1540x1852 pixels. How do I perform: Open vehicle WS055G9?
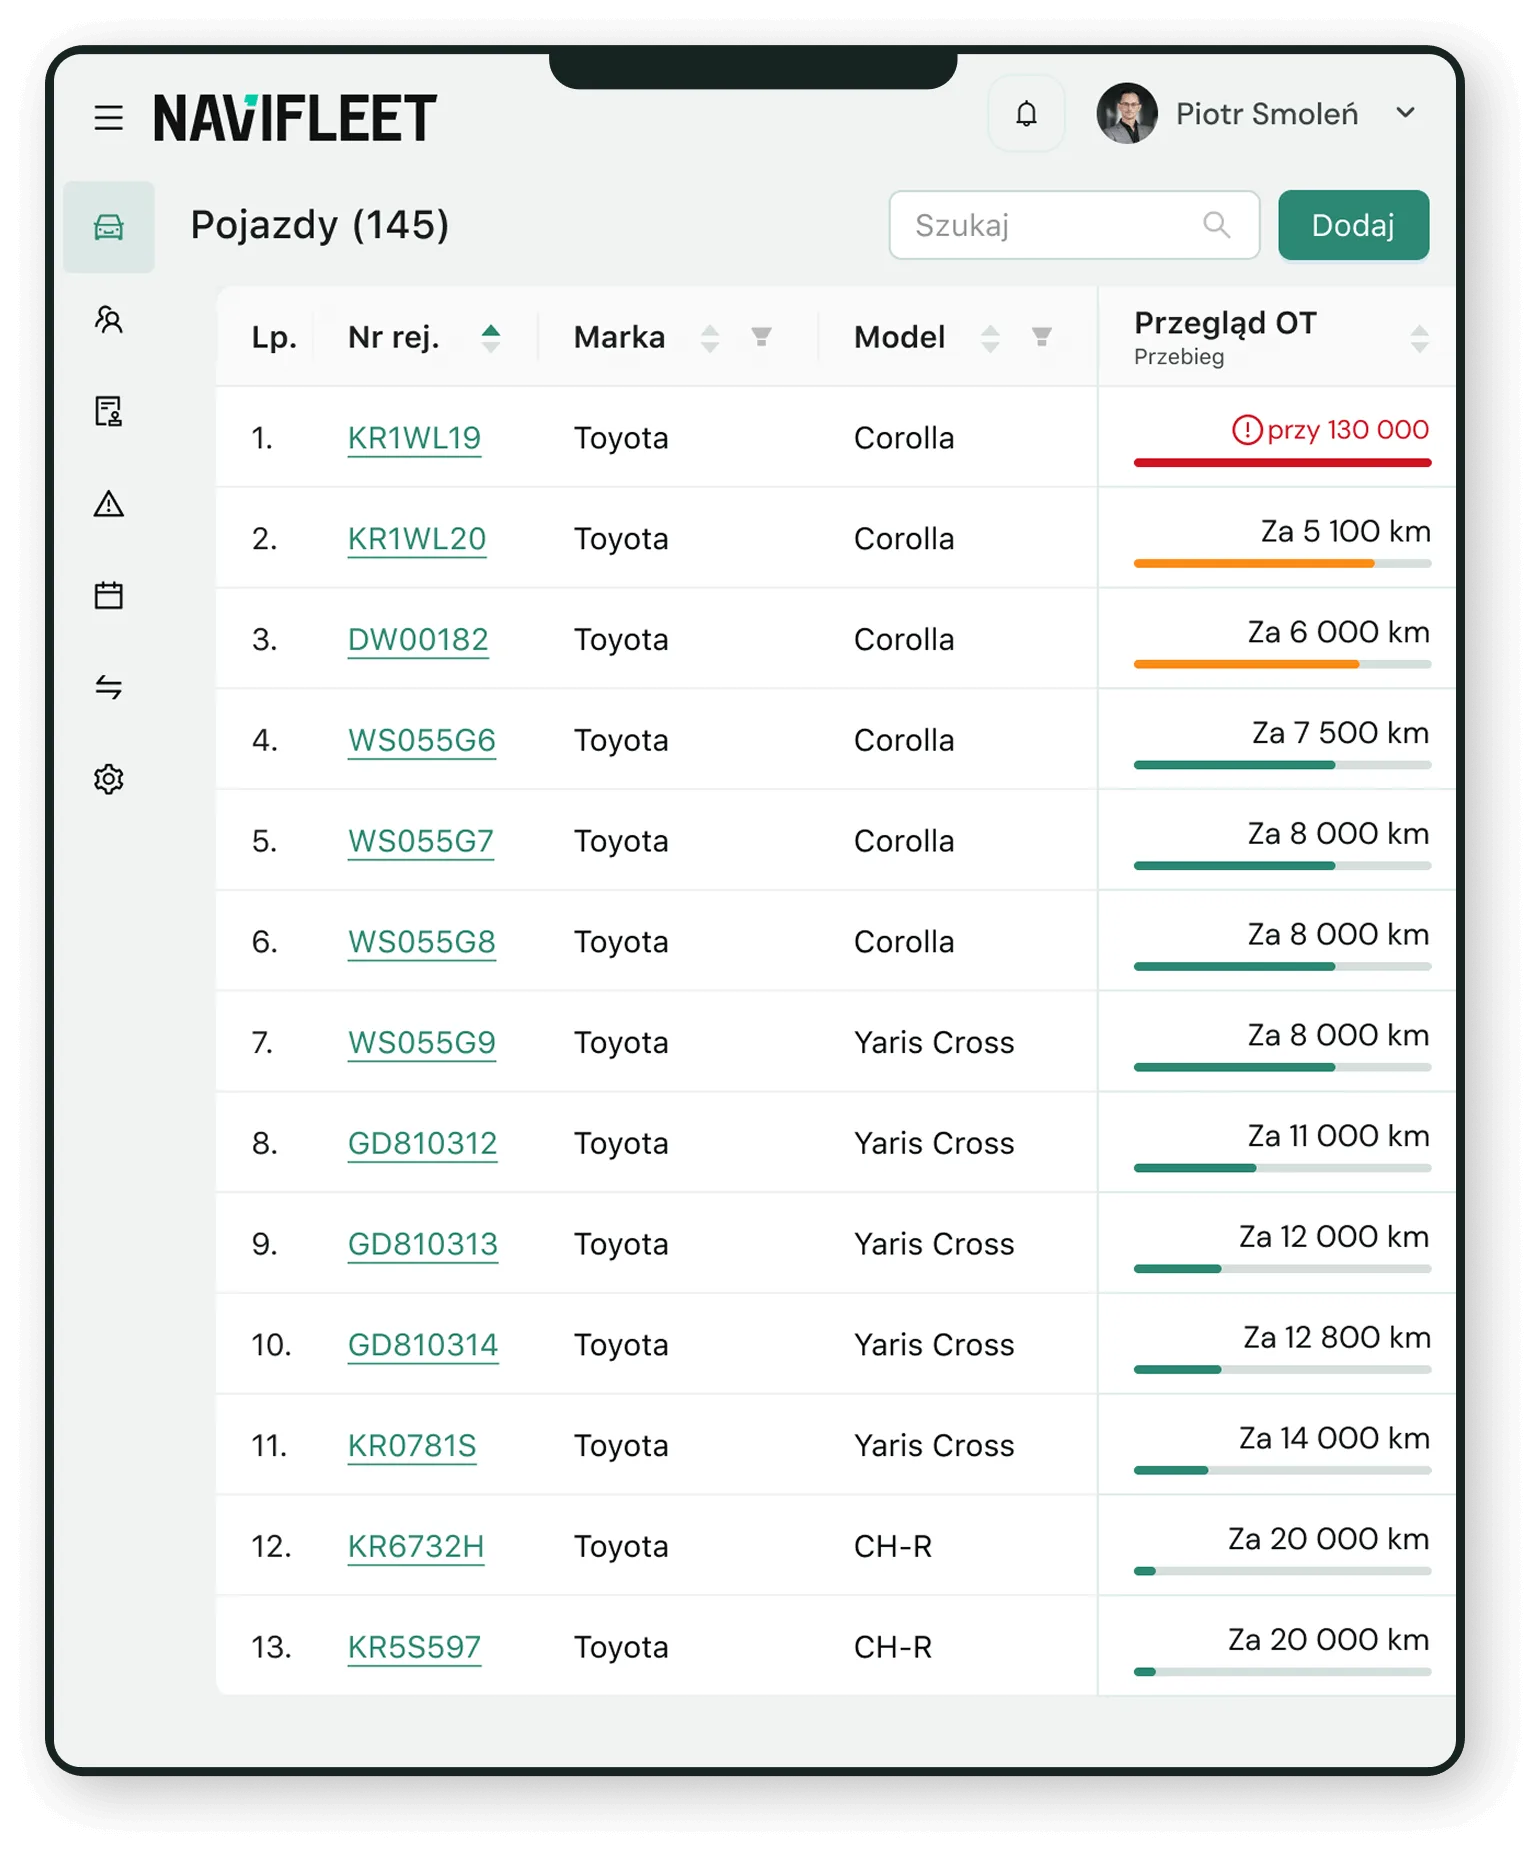422,1043
